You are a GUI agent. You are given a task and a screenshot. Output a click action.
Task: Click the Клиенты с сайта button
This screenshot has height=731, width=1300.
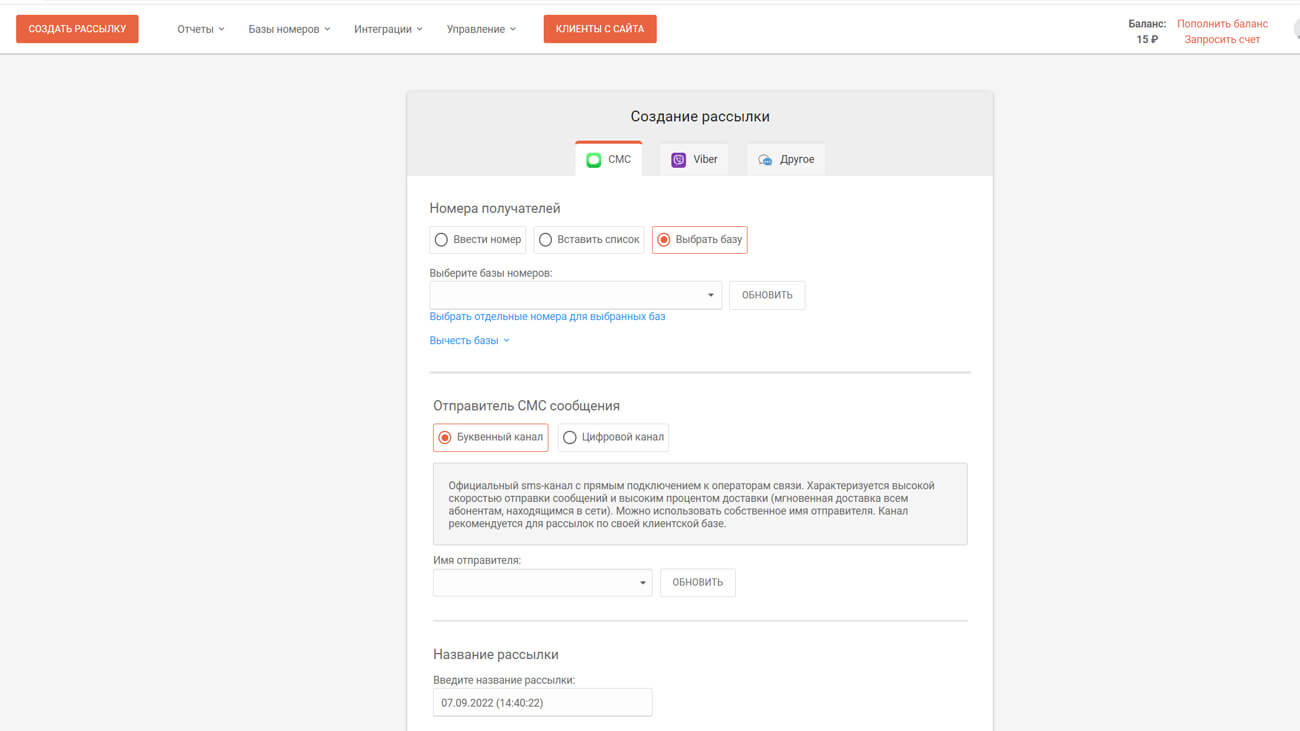click(x=600, y=29)
